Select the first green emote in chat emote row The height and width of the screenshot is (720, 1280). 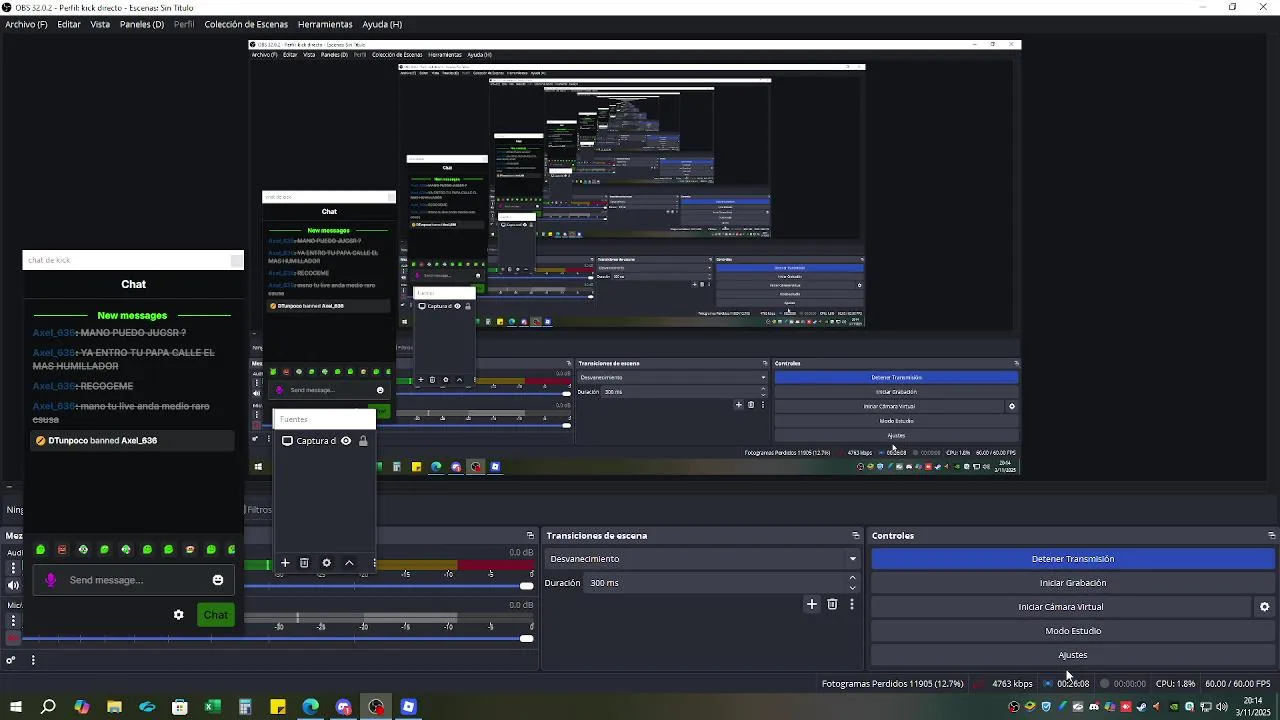[x=40, y=549]
